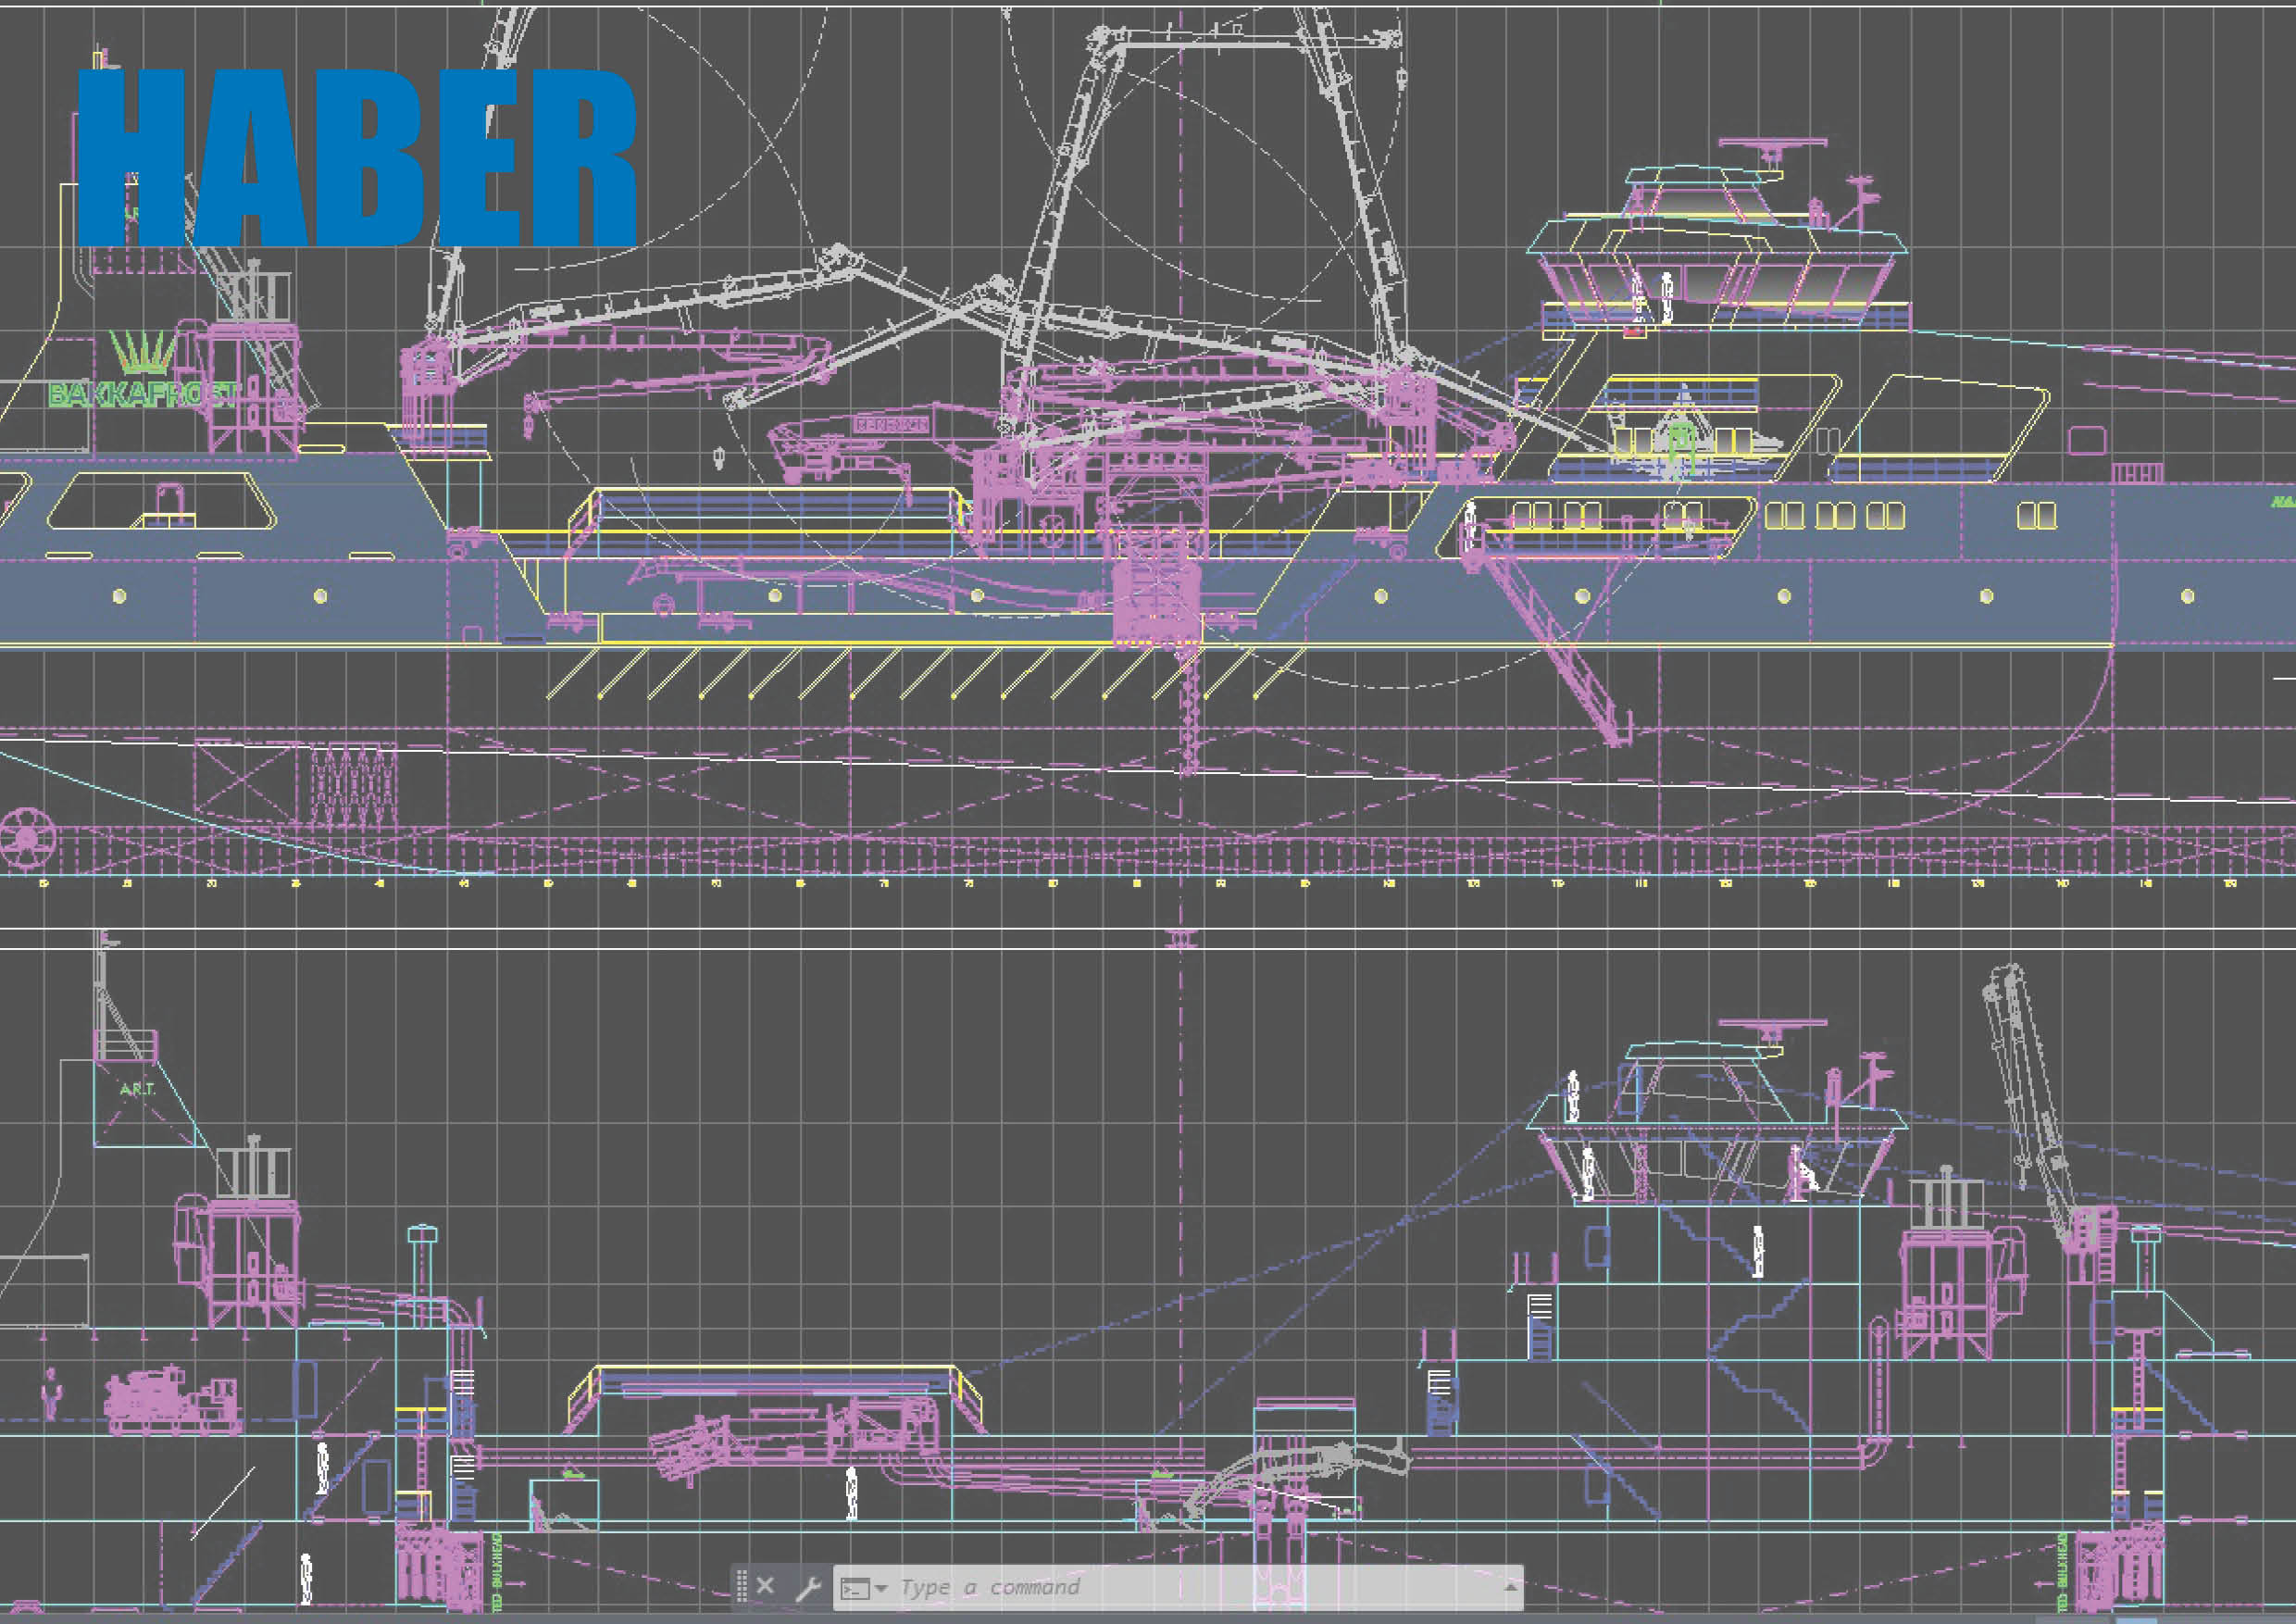This screenshot has height=1624, width=2296.
Task: Click the A.R.T. label on stern mast
Action: (137, 1089)
